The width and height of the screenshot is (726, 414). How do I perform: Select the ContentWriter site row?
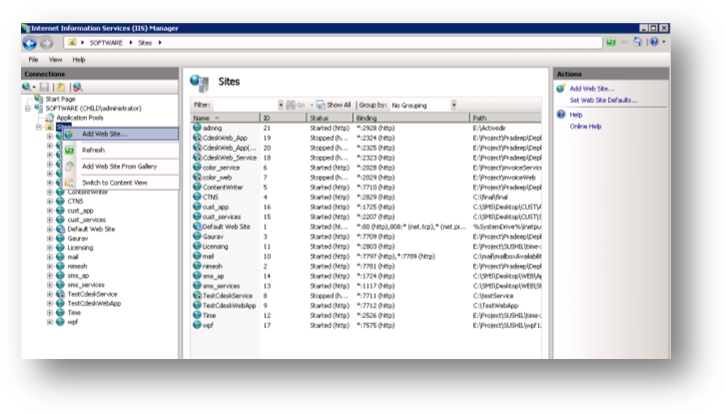366,187
